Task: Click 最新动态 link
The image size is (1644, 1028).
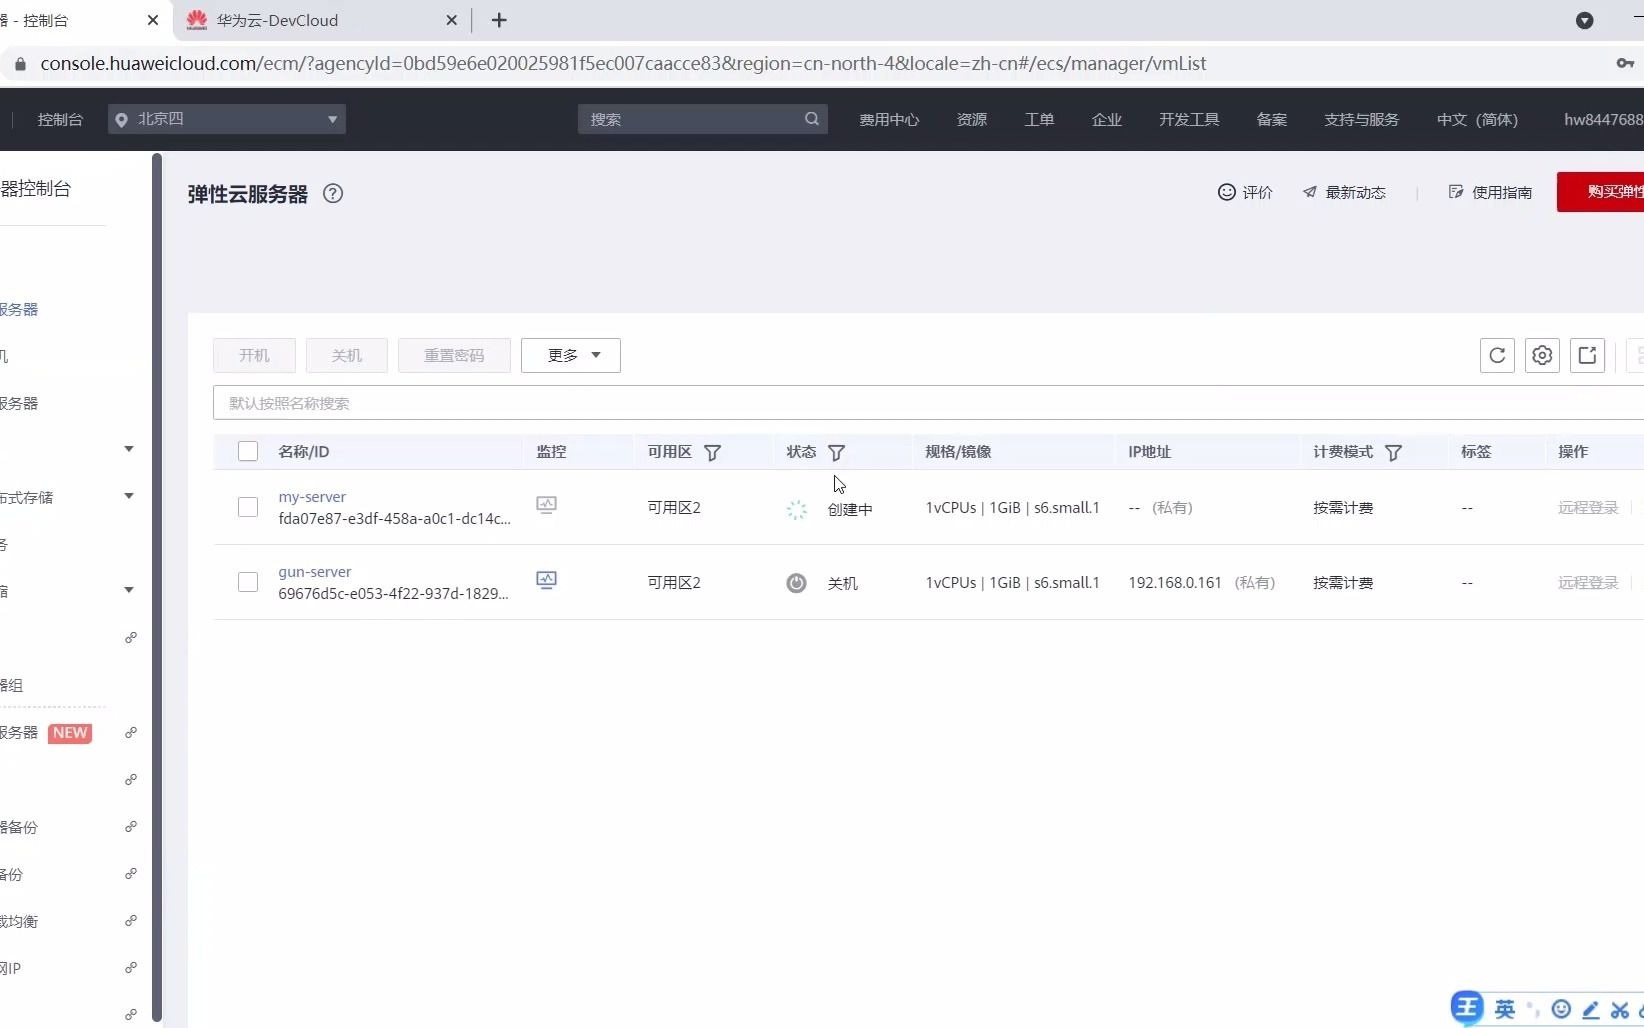Action: [1344, 192]
